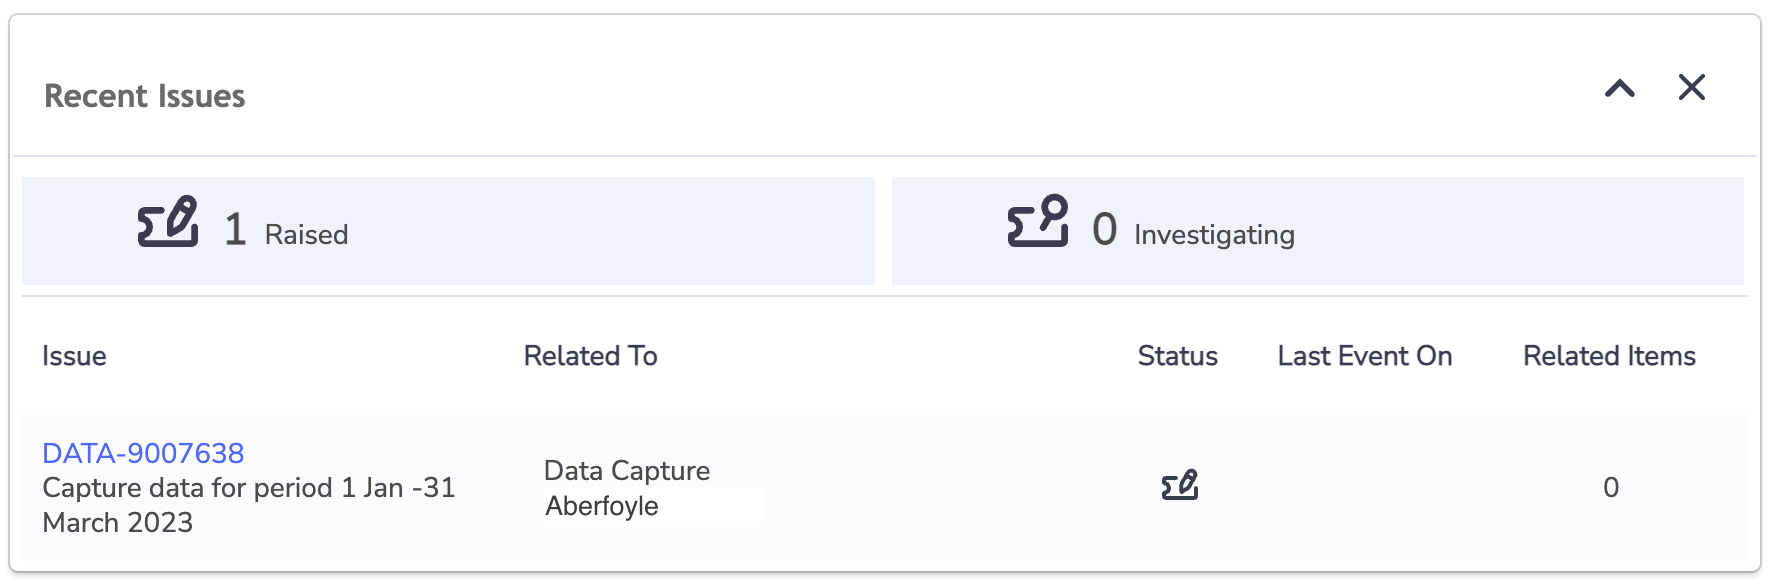Select the Aberfoyle related-to entry
Viewport: 1768px width, 588px height.
602,506
